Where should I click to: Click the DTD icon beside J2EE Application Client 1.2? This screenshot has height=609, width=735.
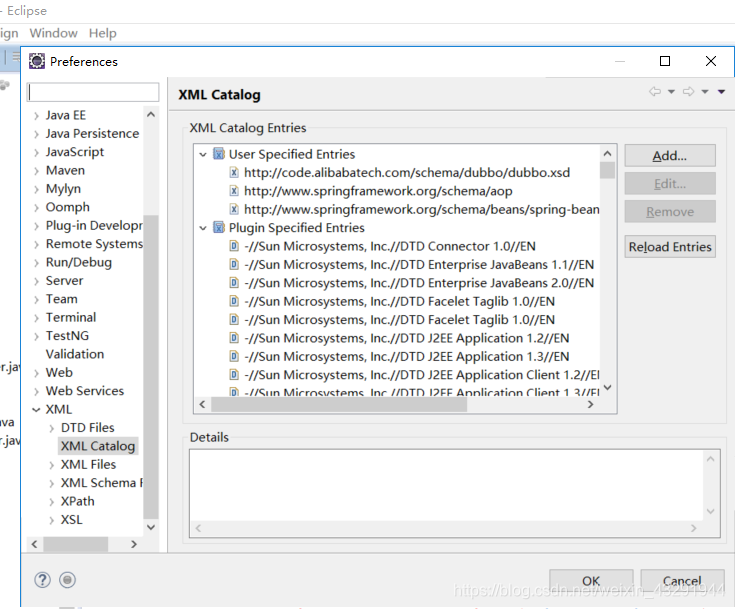point(234,375)
